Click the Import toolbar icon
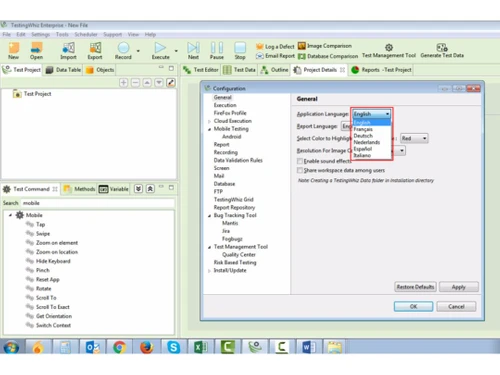The width and height of the screenshot is (500, 375). coord(68,51)
